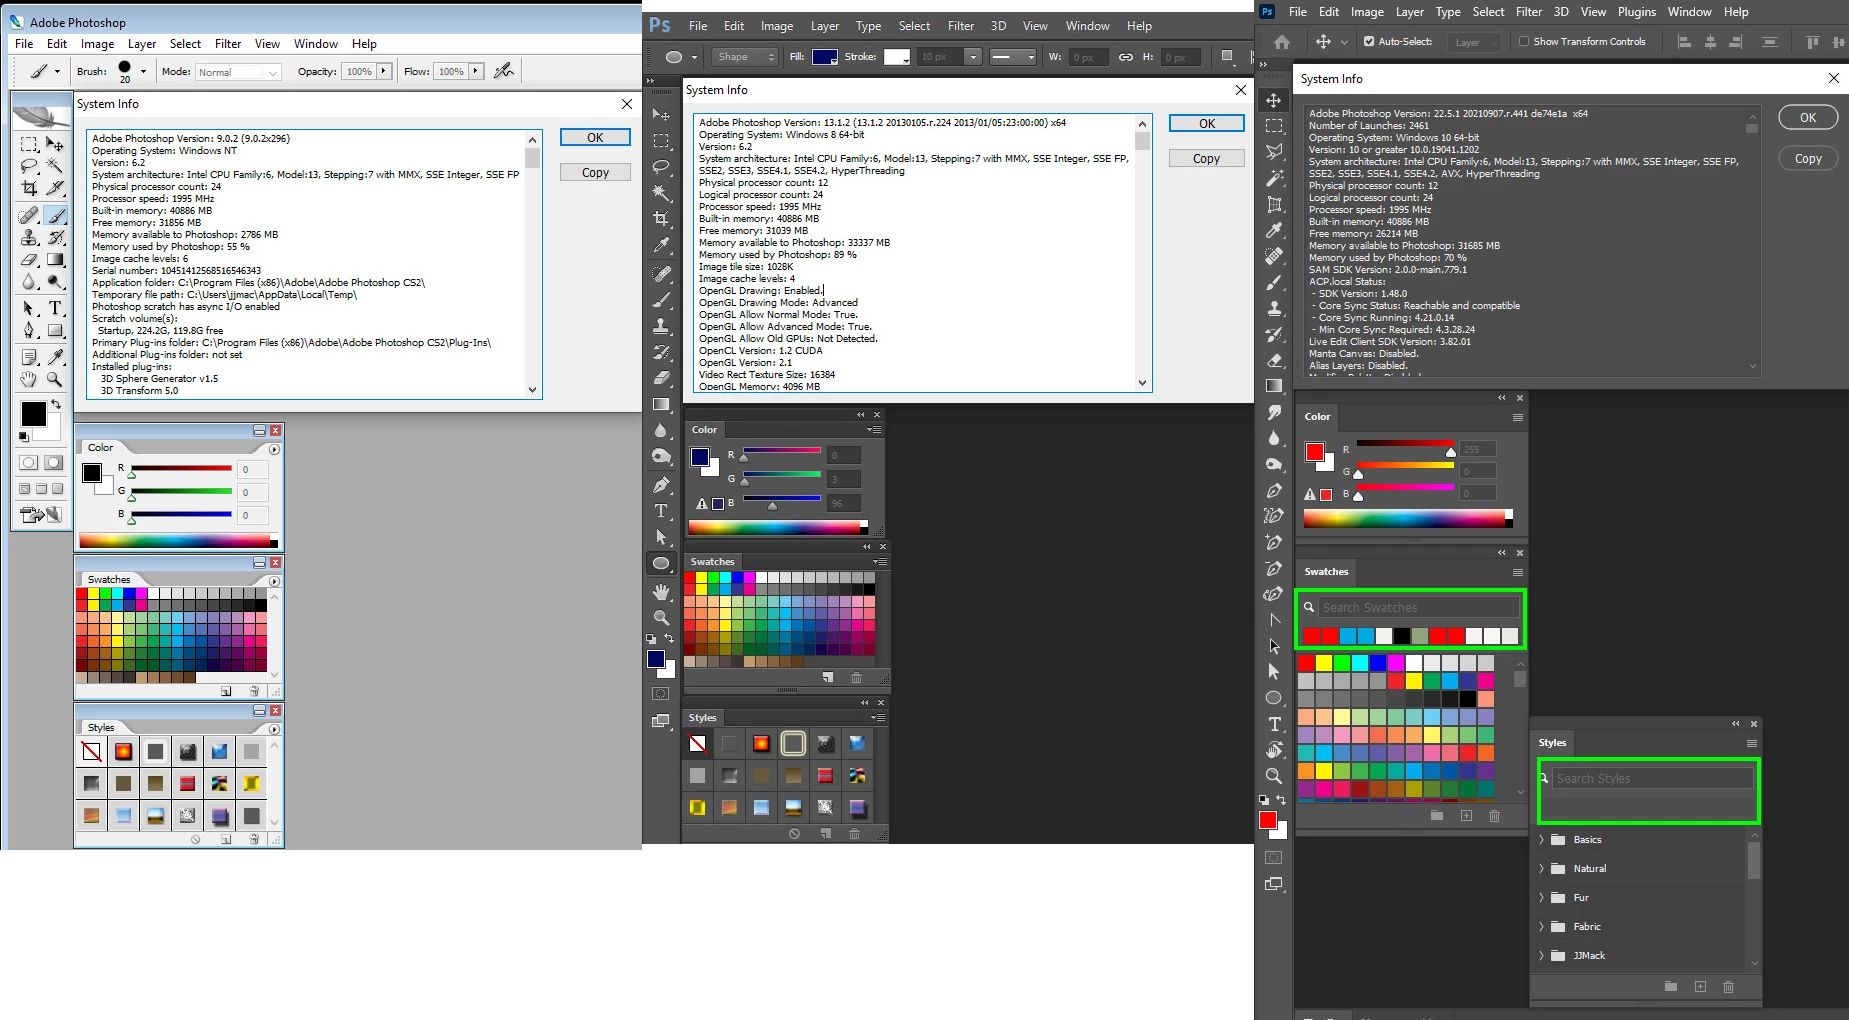Image resolution: width=1849 pixels, height=1020 pixels.
Task: Select Hand tool in left CS2 toolbox
Action: 29,379
